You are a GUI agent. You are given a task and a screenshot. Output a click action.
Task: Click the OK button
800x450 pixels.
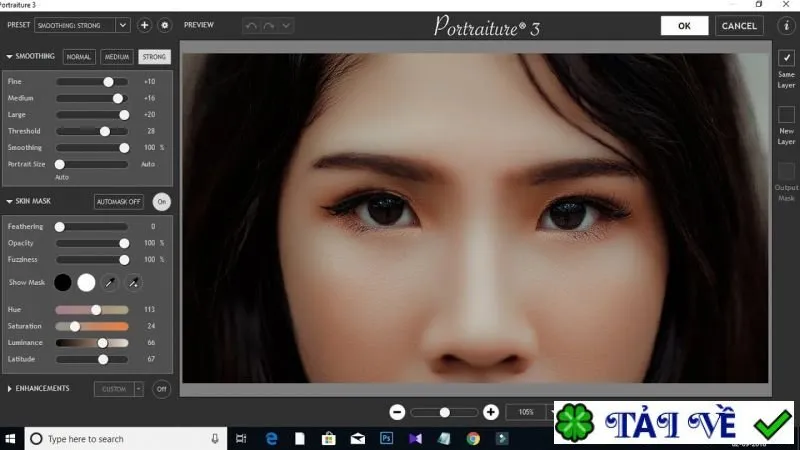click(x=684, y=26)
